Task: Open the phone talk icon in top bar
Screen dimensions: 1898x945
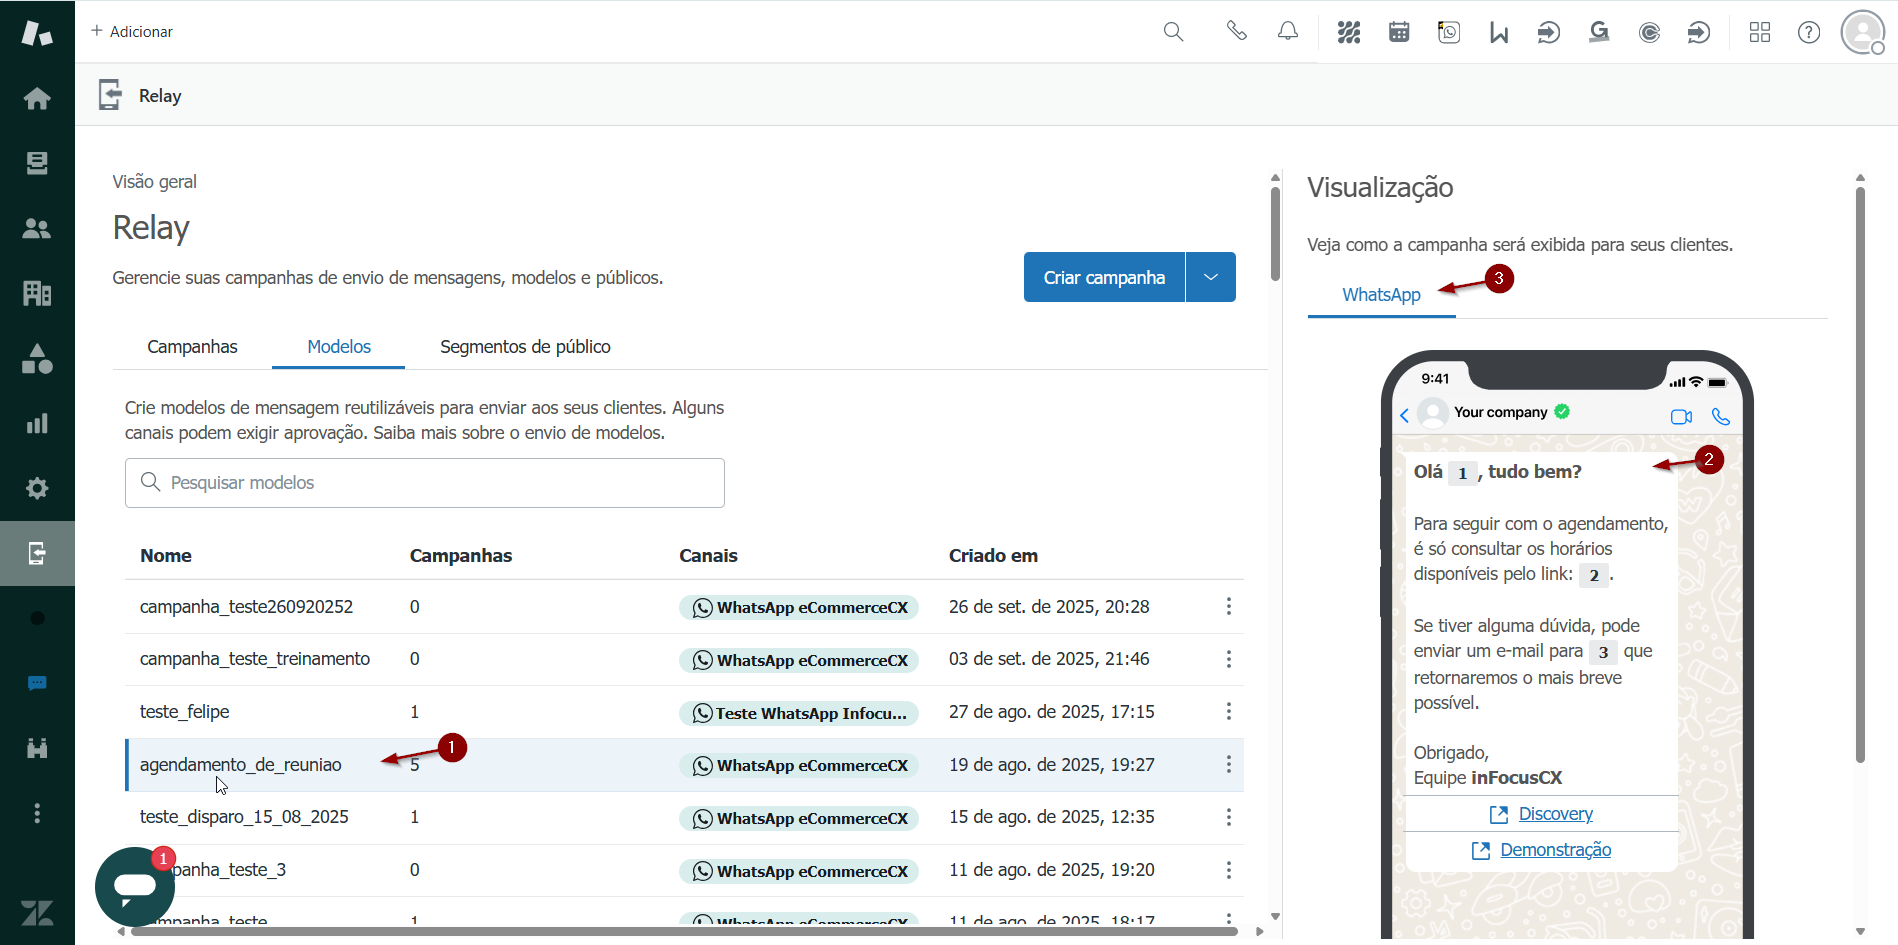Action: coord(1237,32)
